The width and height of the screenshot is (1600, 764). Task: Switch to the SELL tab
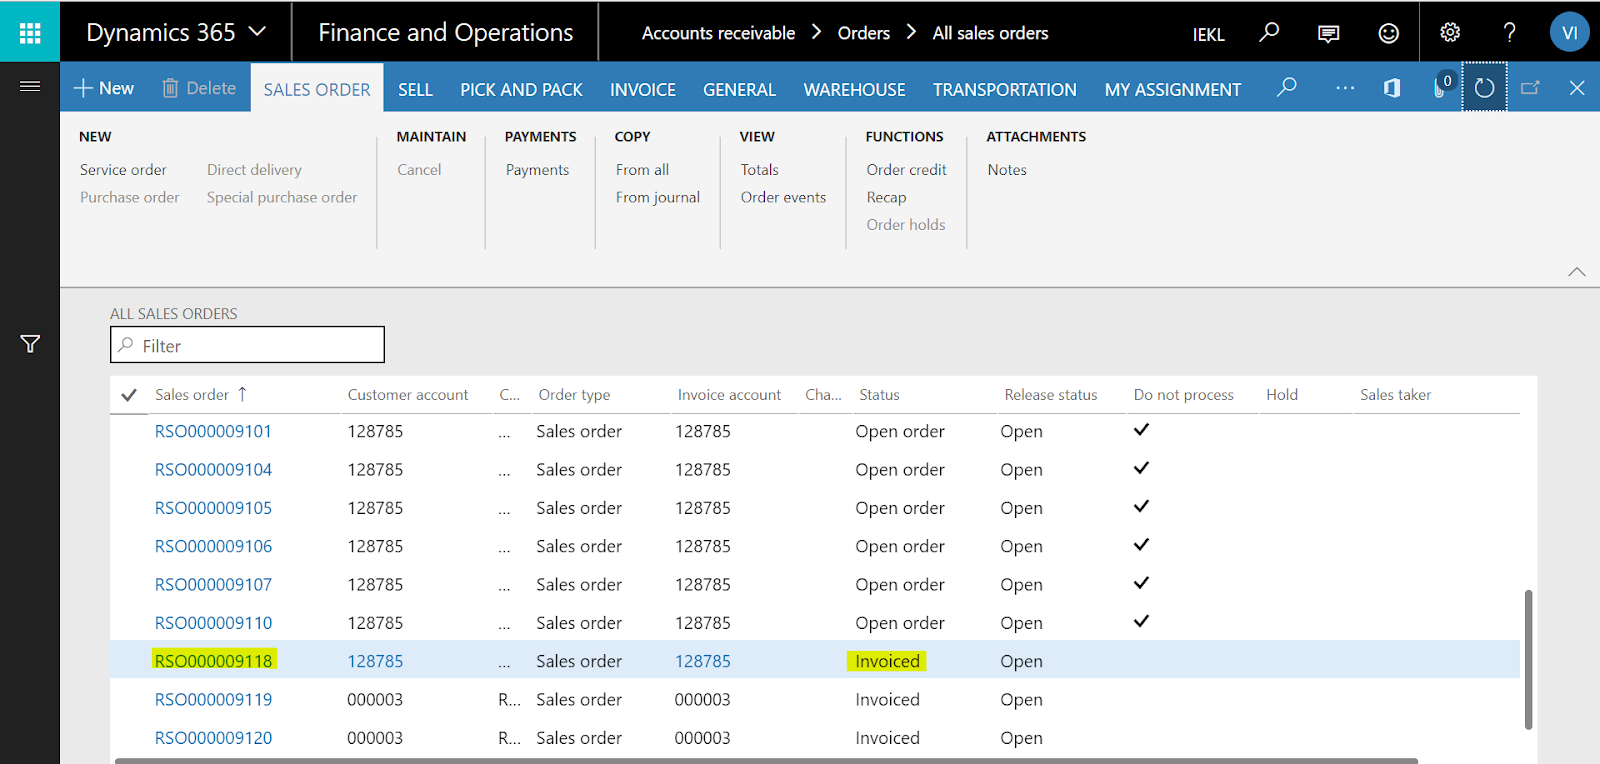(x=415, y=89)
